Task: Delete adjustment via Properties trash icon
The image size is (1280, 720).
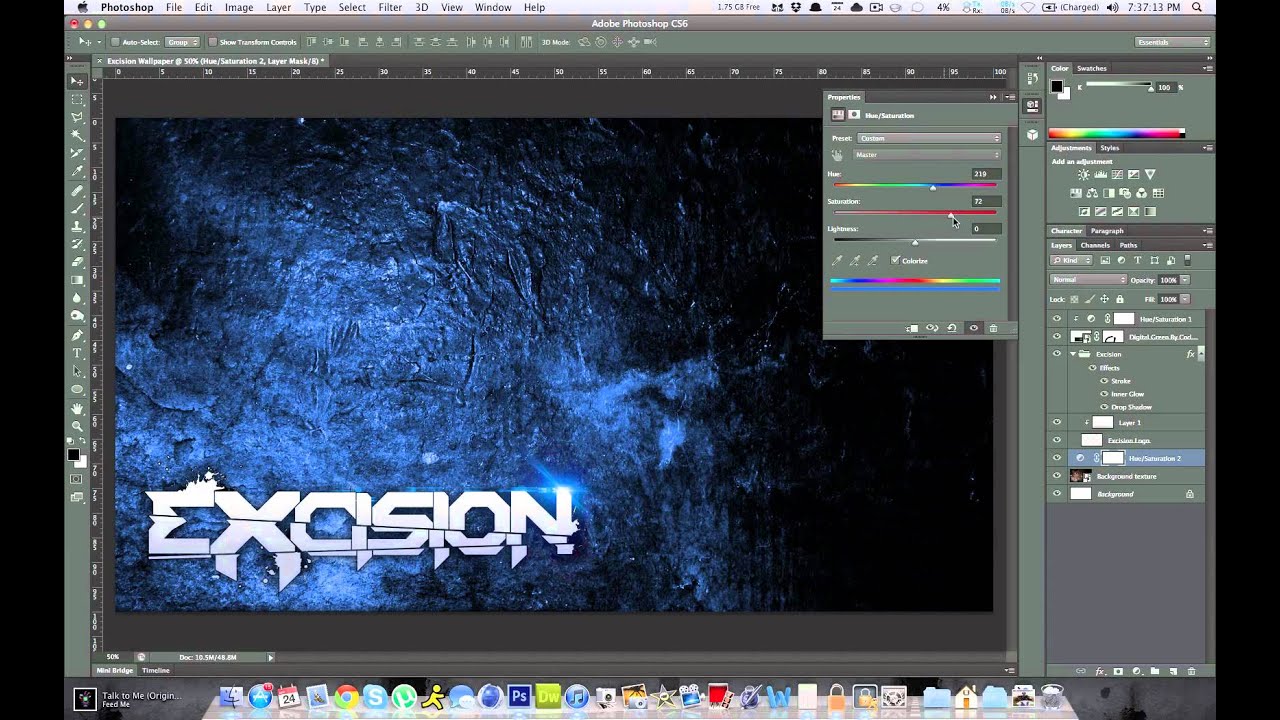Action: coord(993,328)
